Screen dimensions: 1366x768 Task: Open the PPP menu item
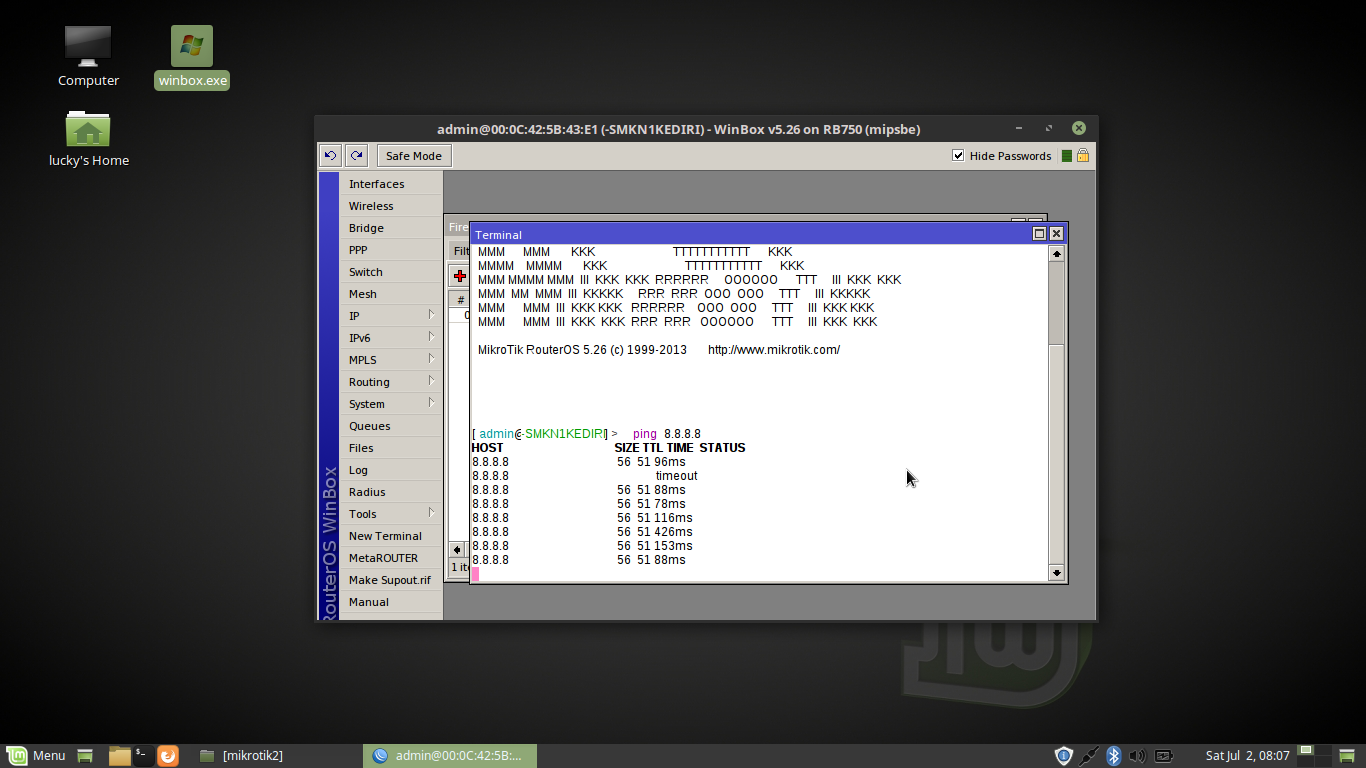point(391,250)
